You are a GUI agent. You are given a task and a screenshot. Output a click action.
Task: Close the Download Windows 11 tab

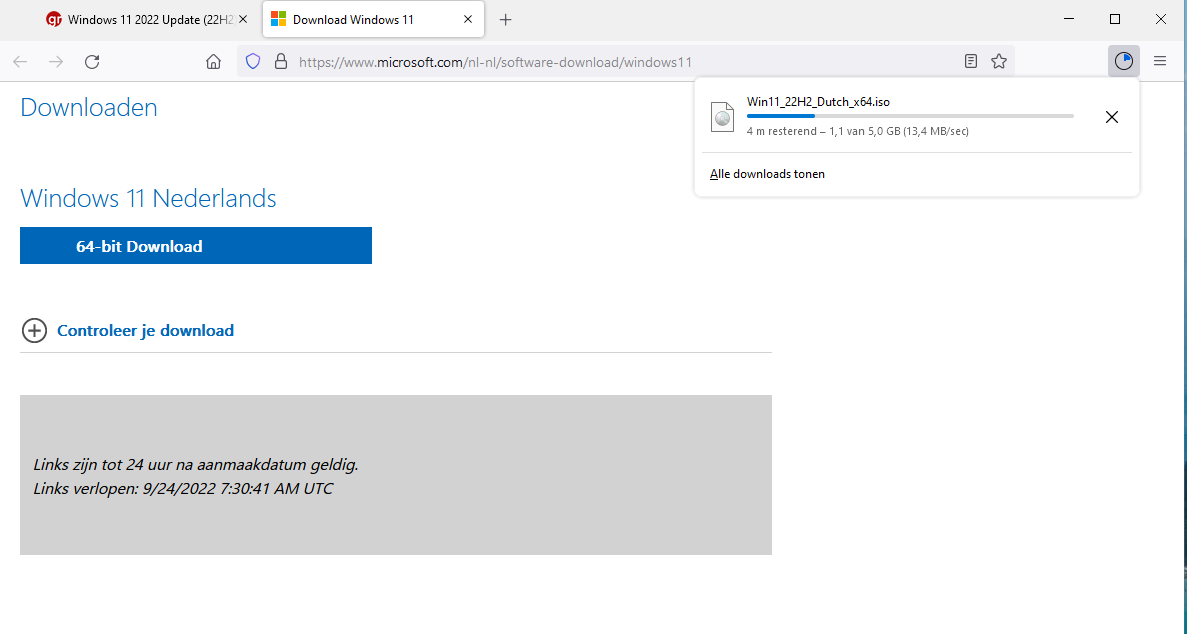(467, 20)
